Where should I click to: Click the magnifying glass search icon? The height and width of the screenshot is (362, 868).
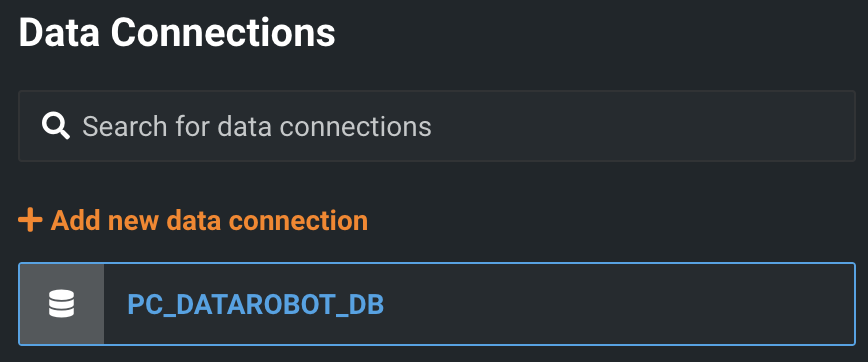[56, 126]
